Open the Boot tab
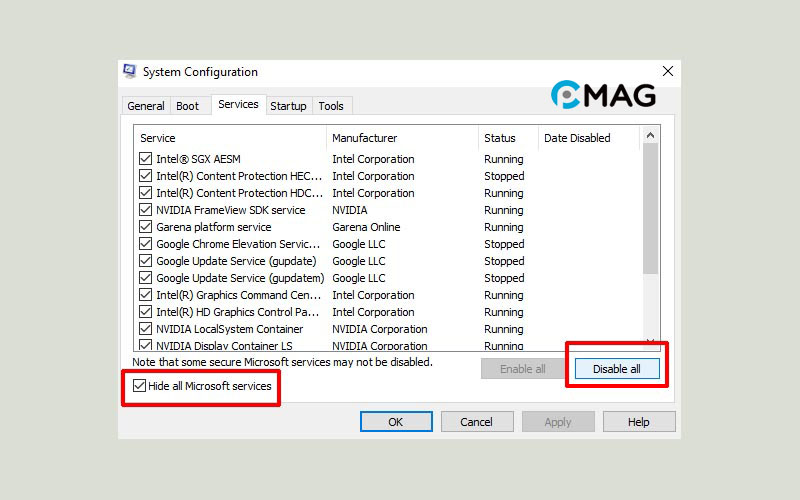This screenshot has height=500, width=800. point(188,106)
